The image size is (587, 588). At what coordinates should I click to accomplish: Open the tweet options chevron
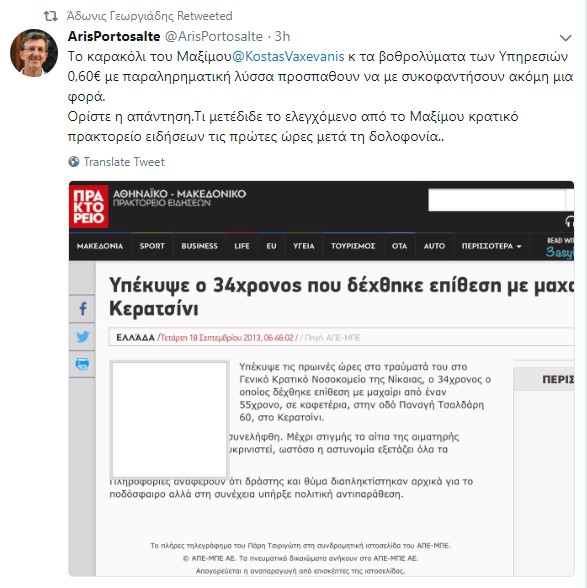pyautogui.click(x=565, y=38)
